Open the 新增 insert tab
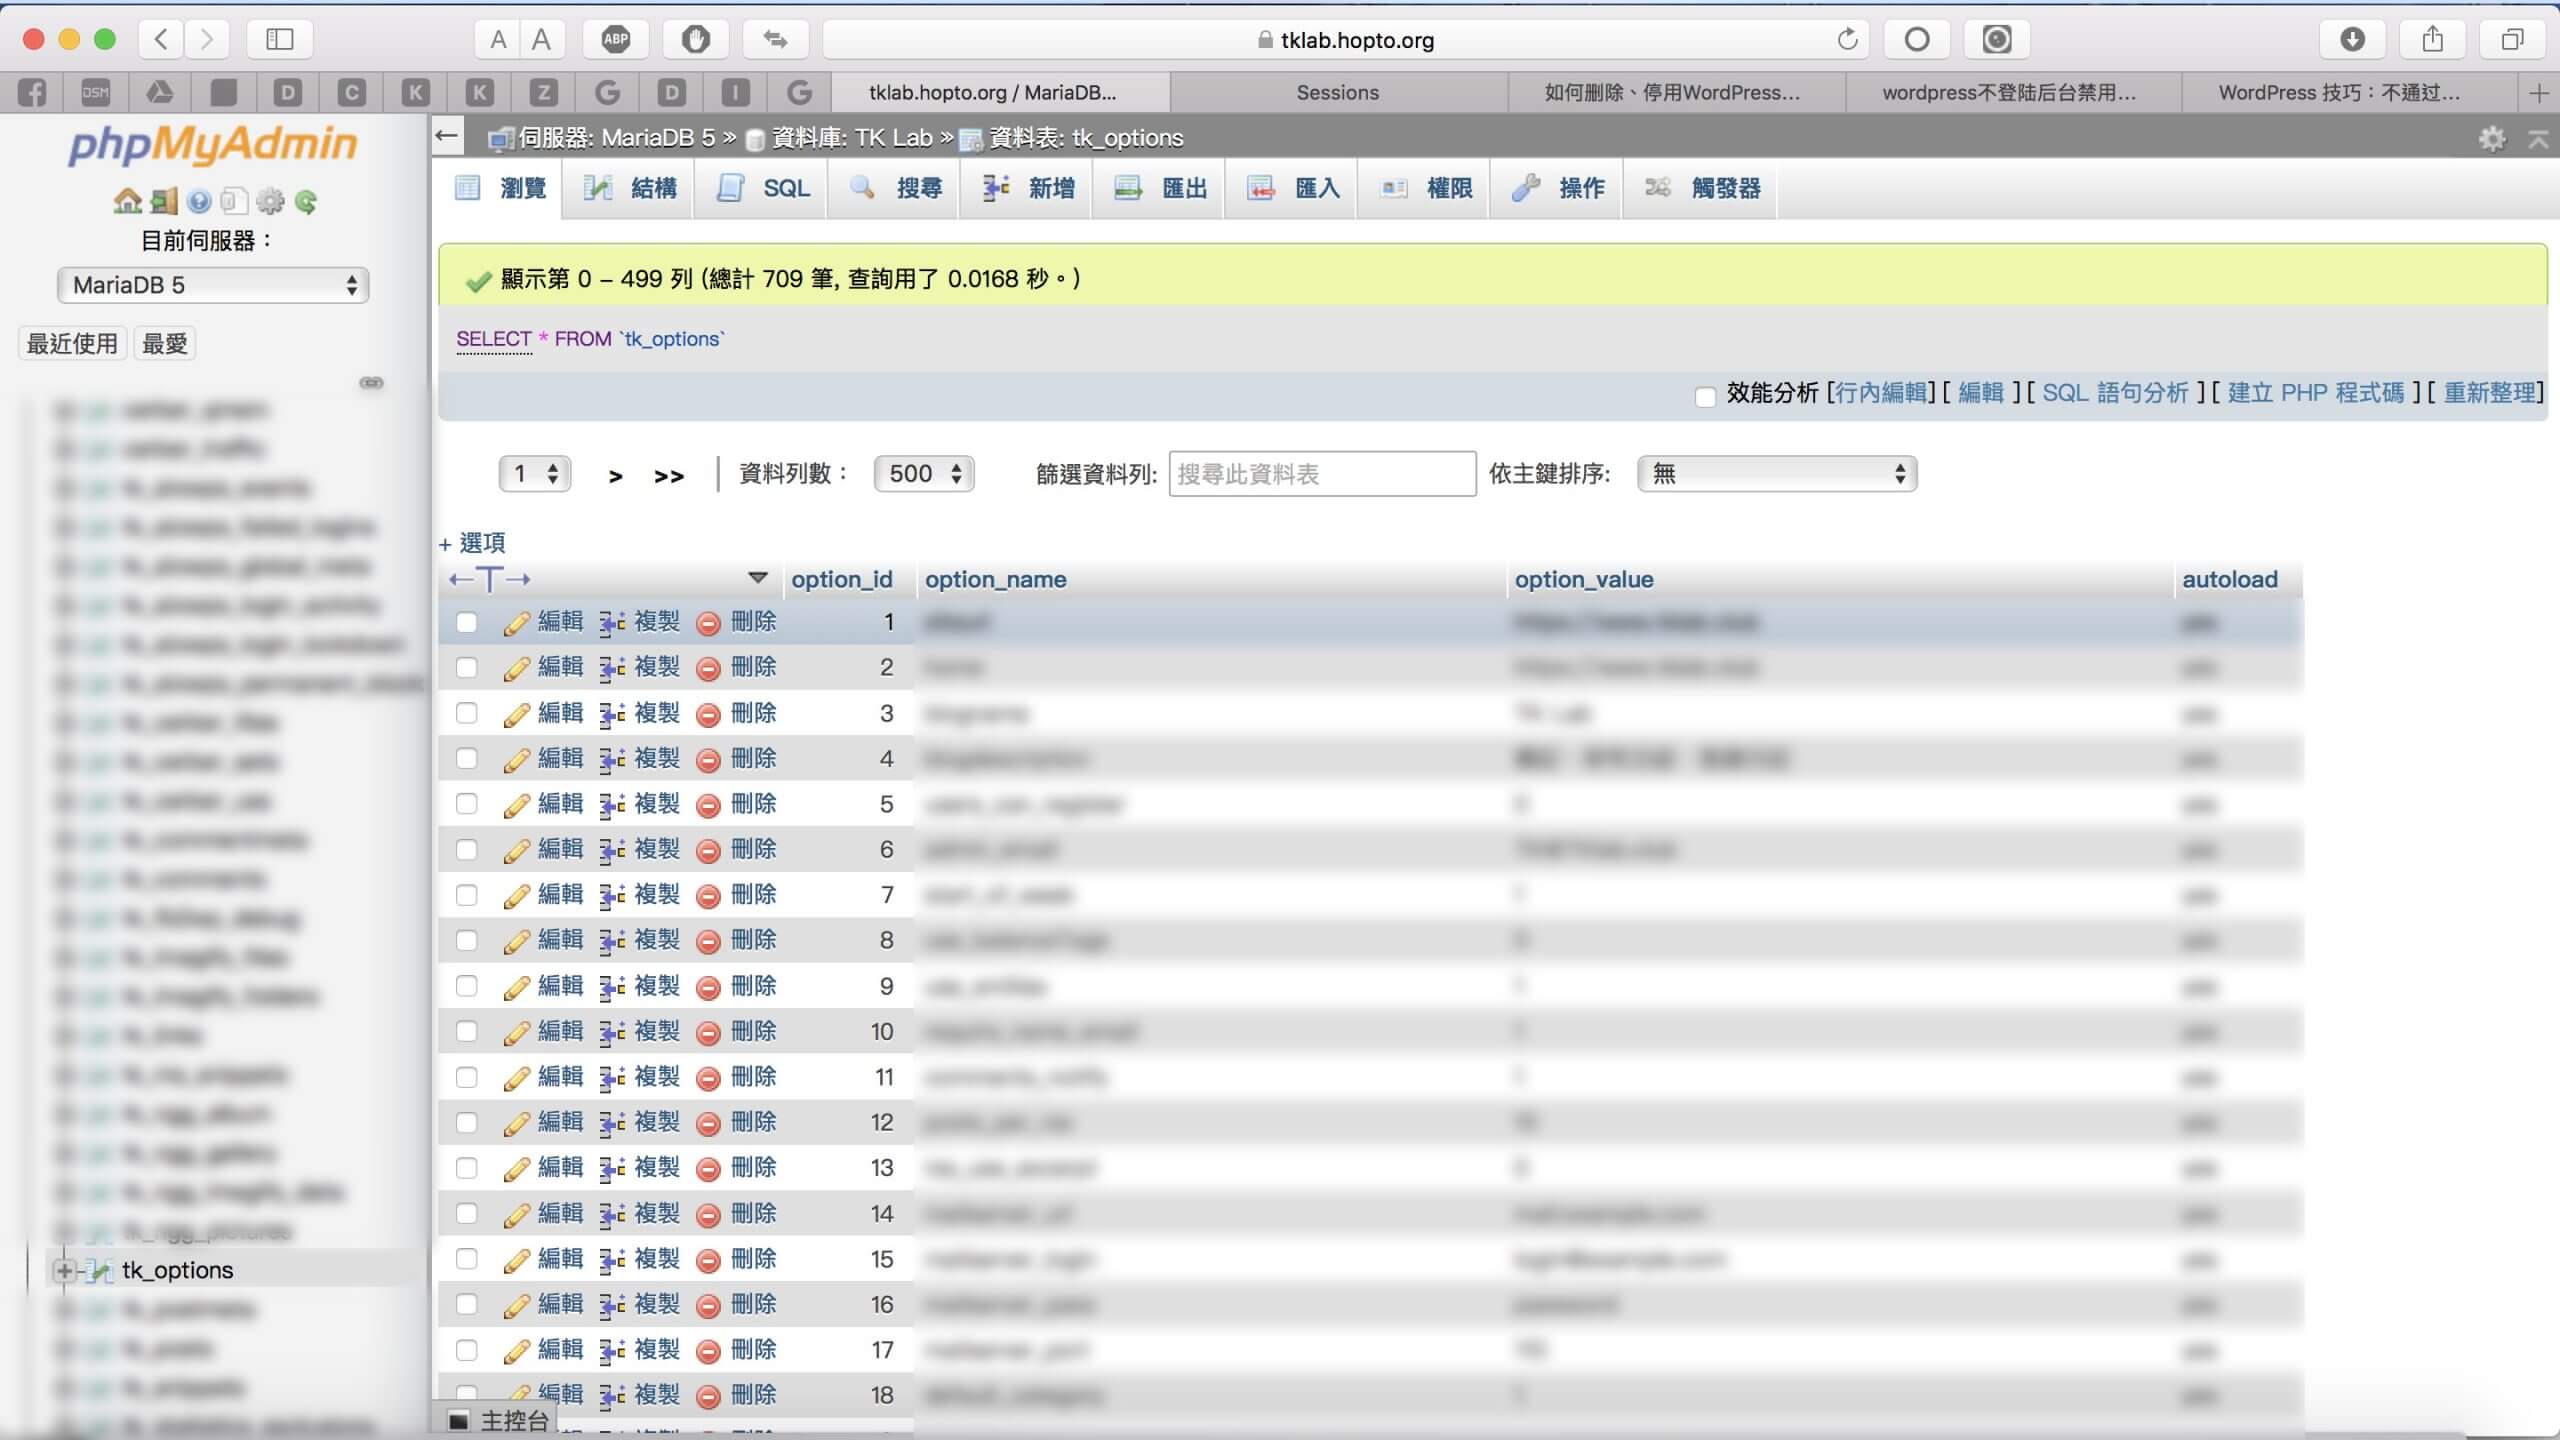This screenshot has width=2560, height=1440. [1027, 188]
